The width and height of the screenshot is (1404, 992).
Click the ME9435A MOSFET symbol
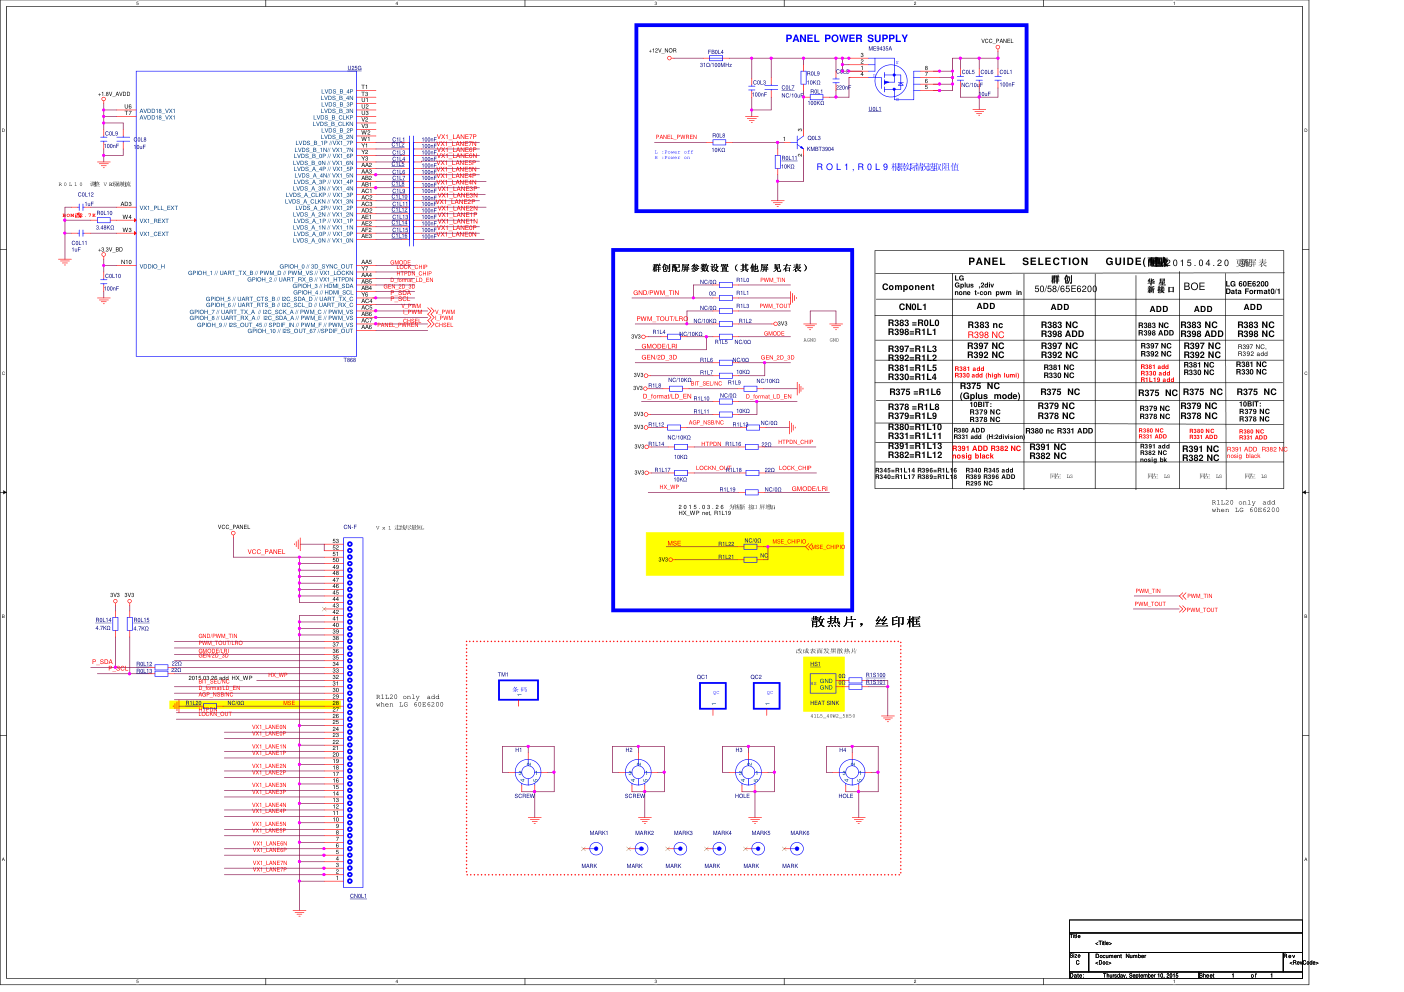pyautogui.click(x=888, y=79)
